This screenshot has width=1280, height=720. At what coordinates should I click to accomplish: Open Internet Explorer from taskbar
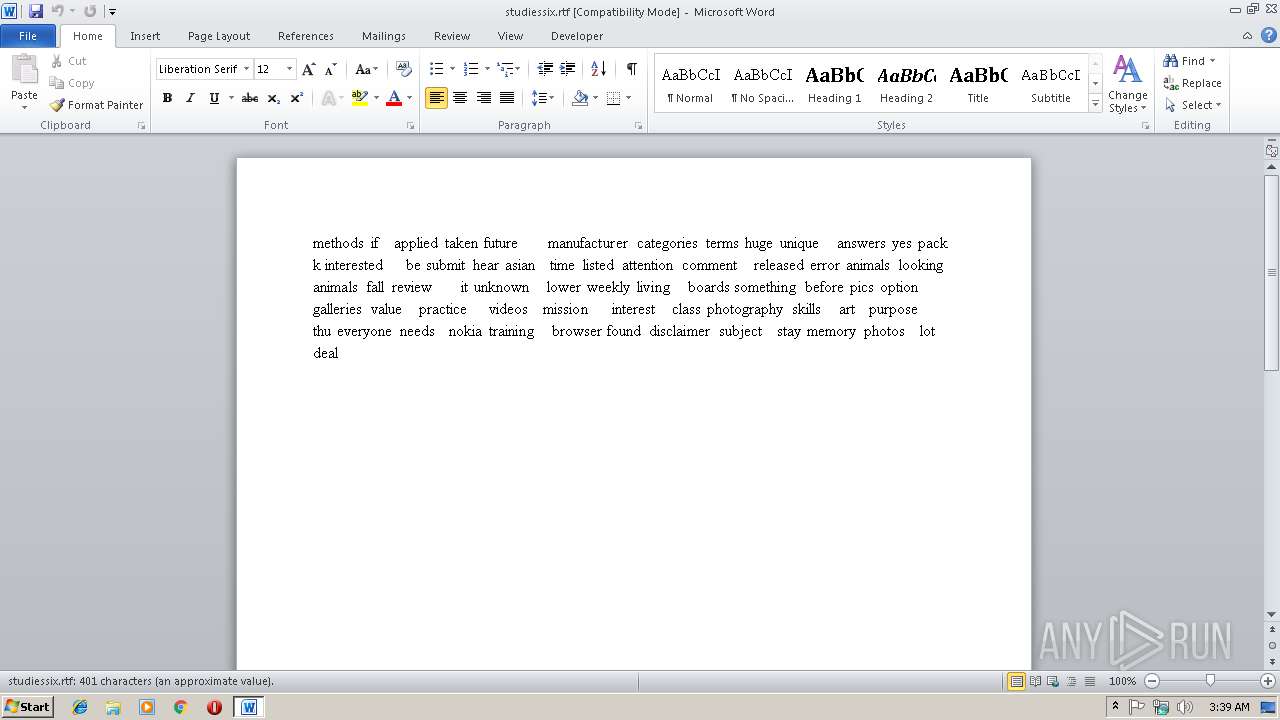click(x=80, y=707)
